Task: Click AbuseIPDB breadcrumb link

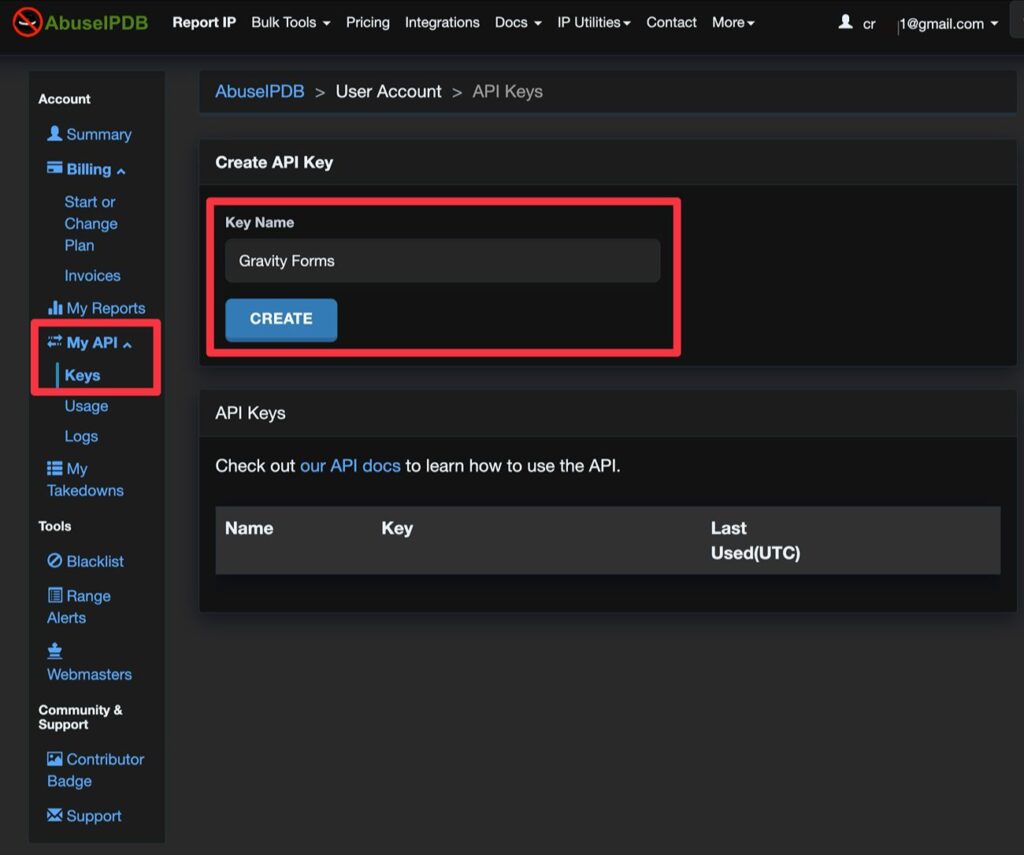Action: [260, 91]
